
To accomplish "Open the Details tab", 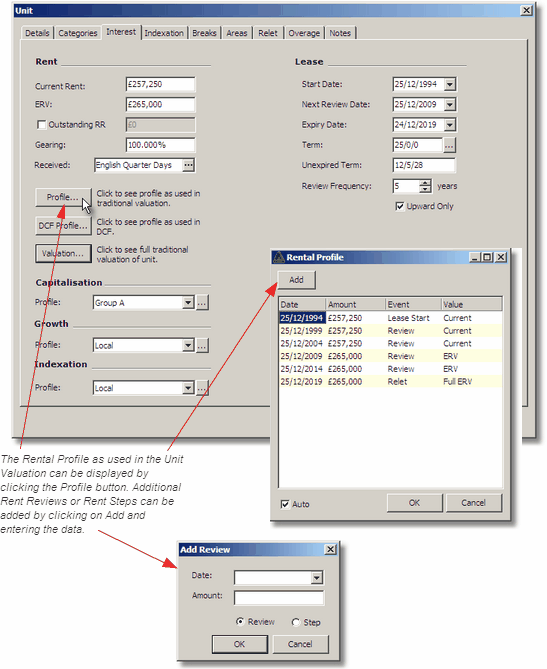I will (37, 33).
